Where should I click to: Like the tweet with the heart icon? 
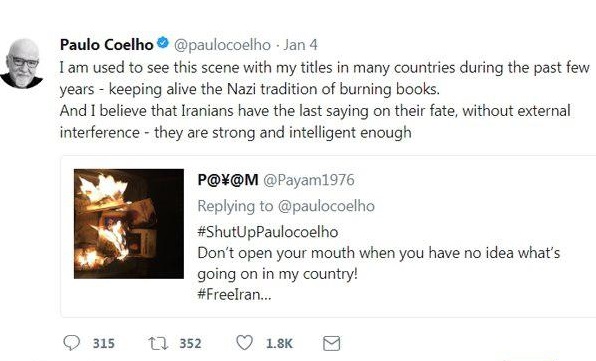point(244,343)
